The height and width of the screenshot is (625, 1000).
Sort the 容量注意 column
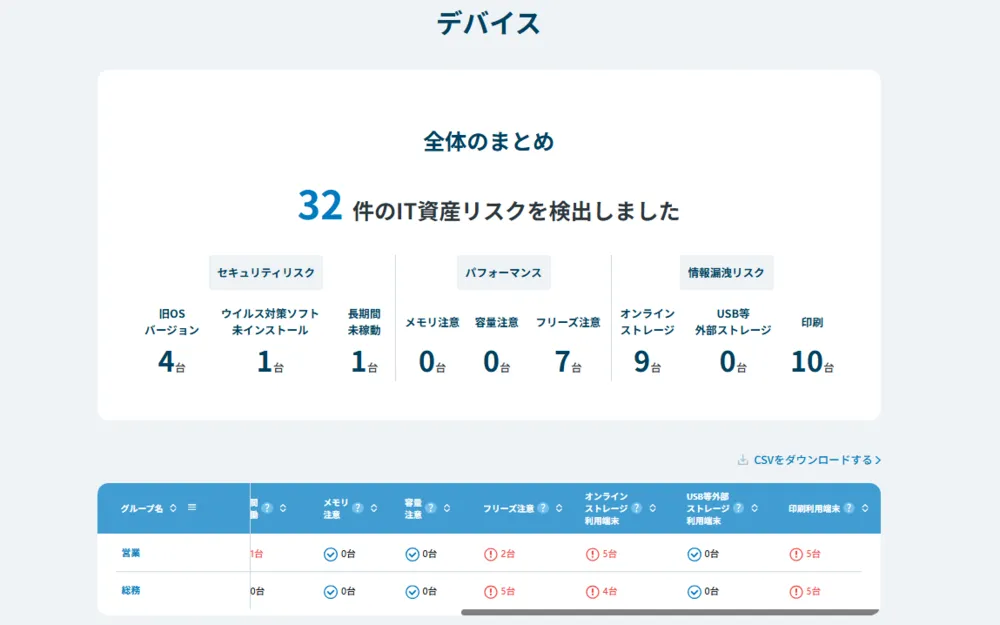[x=446, y=508]
